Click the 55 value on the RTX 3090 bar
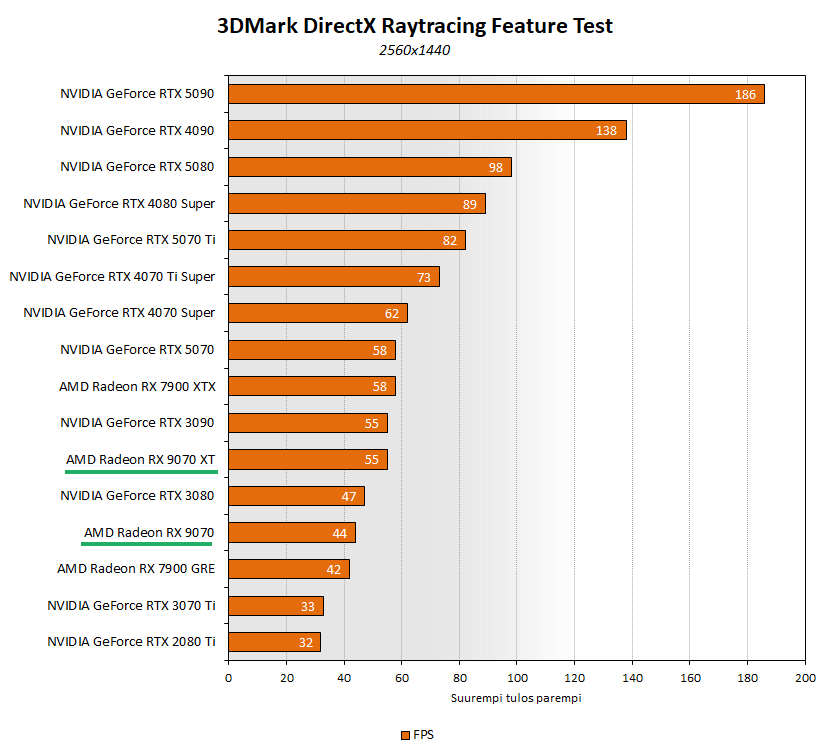This screenshot has width=830, height=756. tap(372, 424)
